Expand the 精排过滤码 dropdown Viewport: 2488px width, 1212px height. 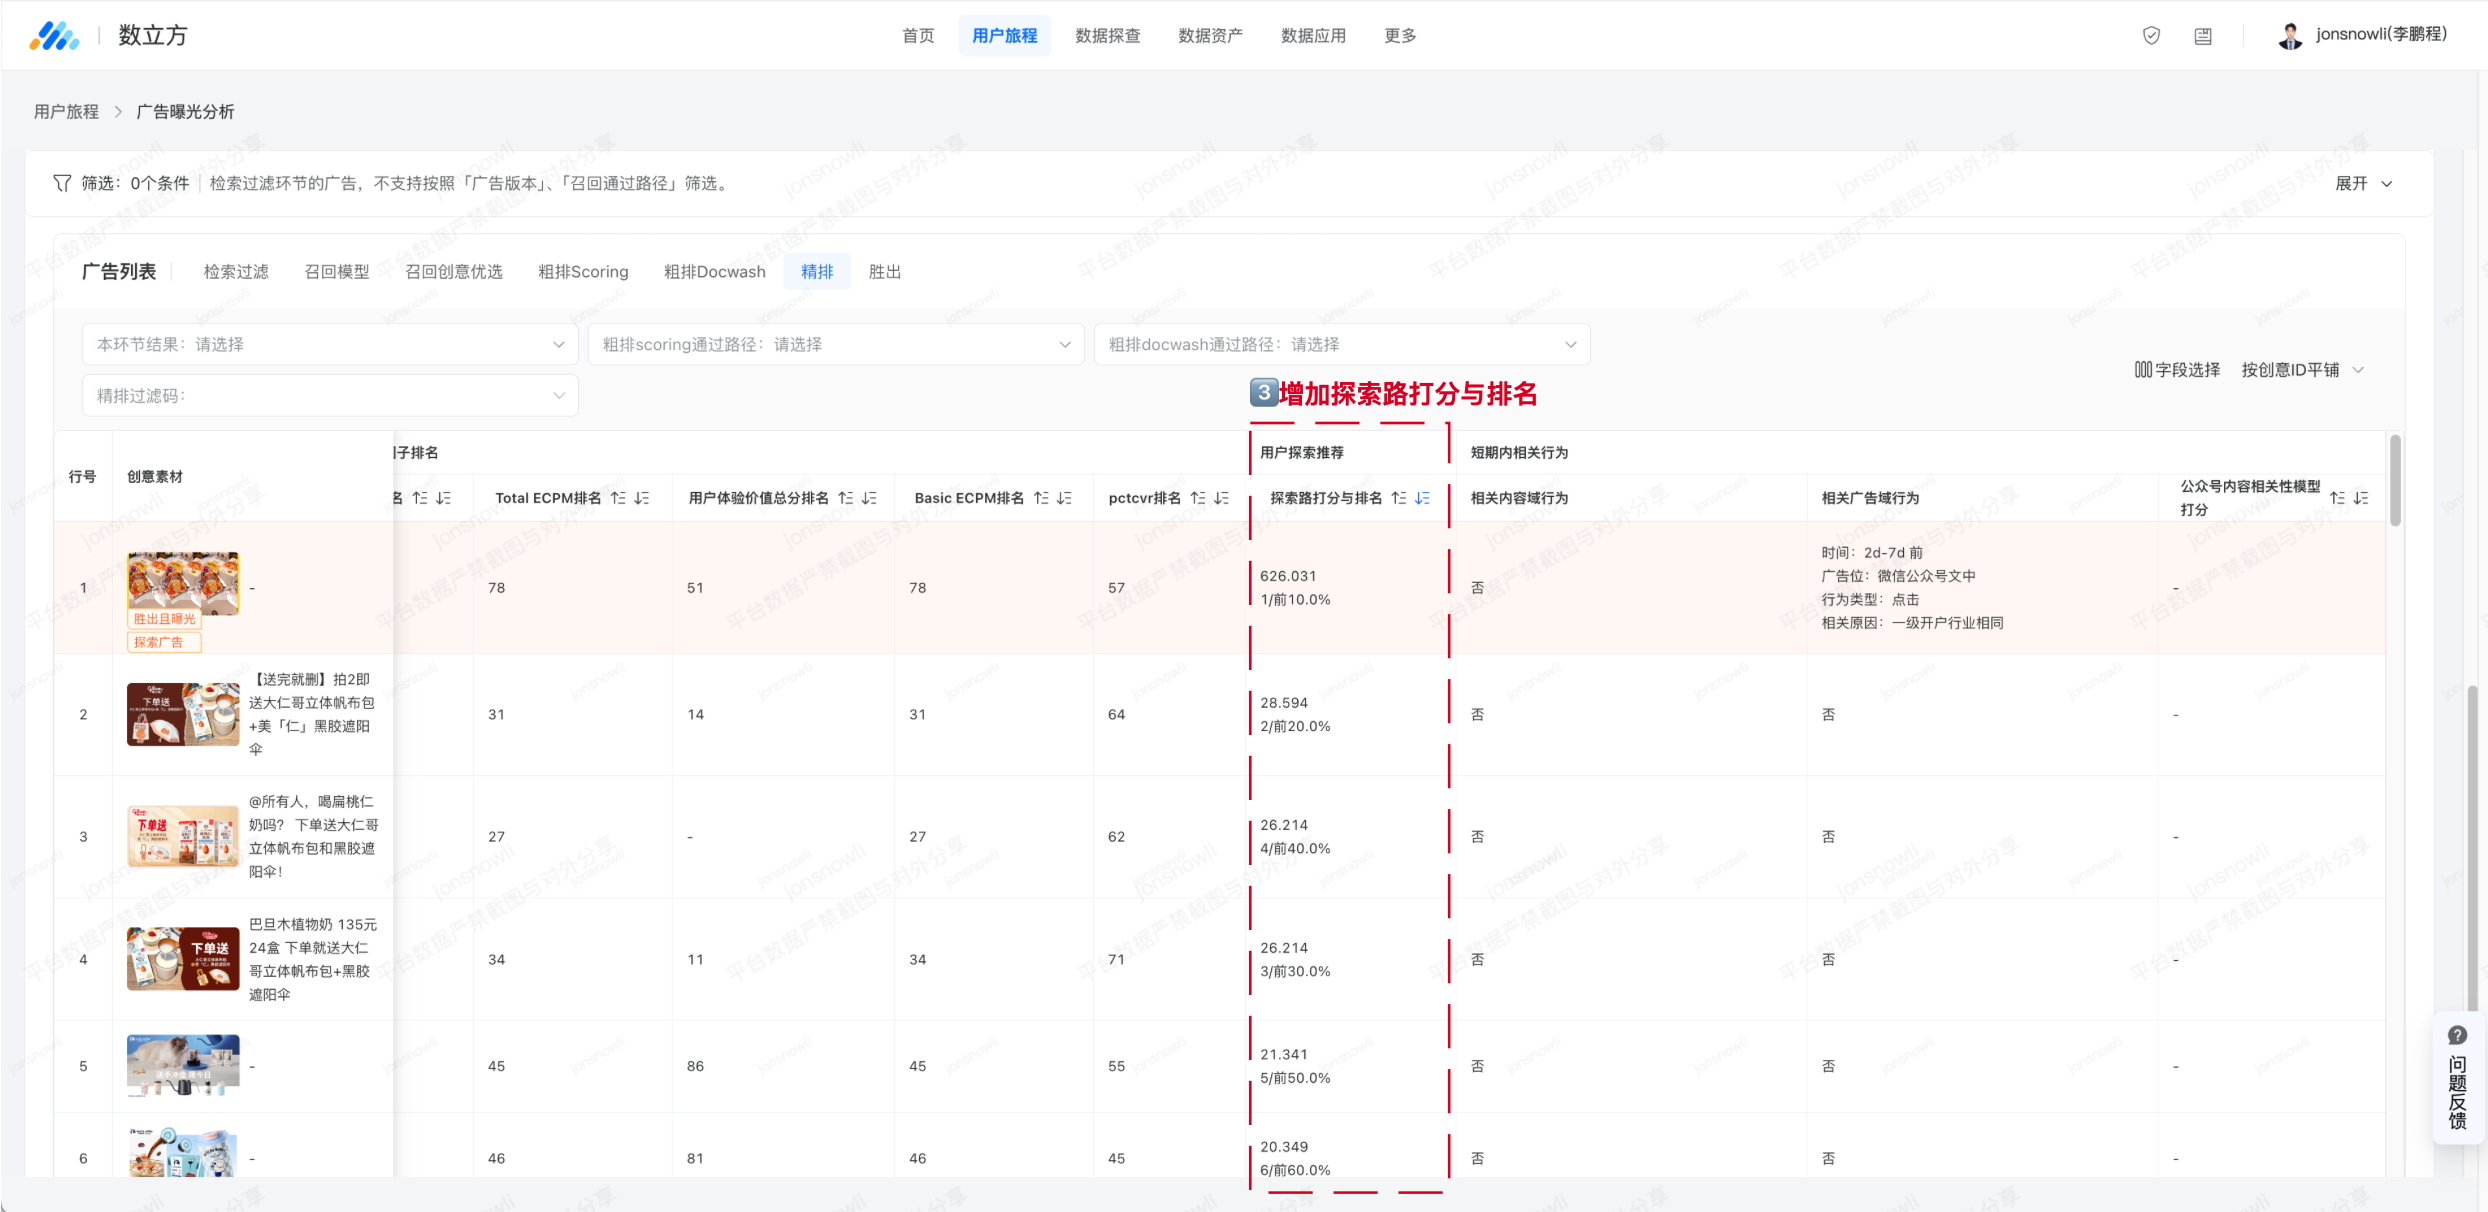coord(330,396)
